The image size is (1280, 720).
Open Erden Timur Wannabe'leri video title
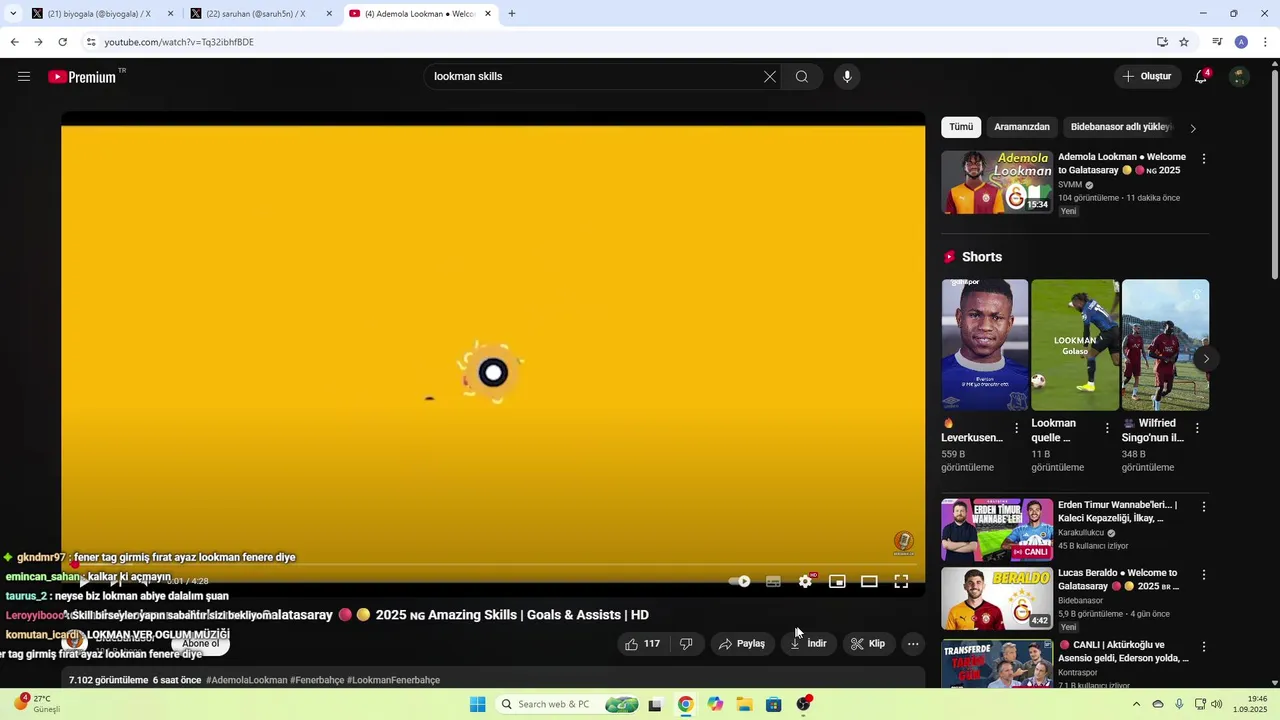pos(1118,512)
